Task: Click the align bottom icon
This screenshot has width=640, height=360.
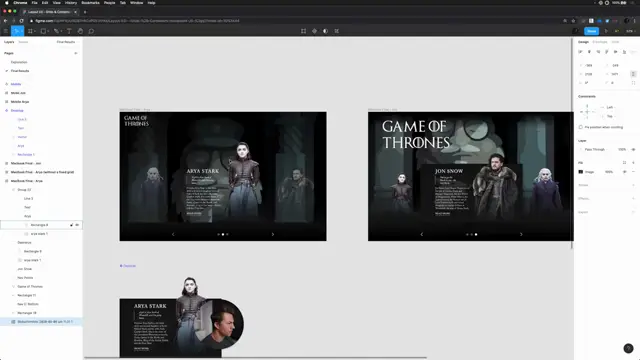Action: pos(624,52)
